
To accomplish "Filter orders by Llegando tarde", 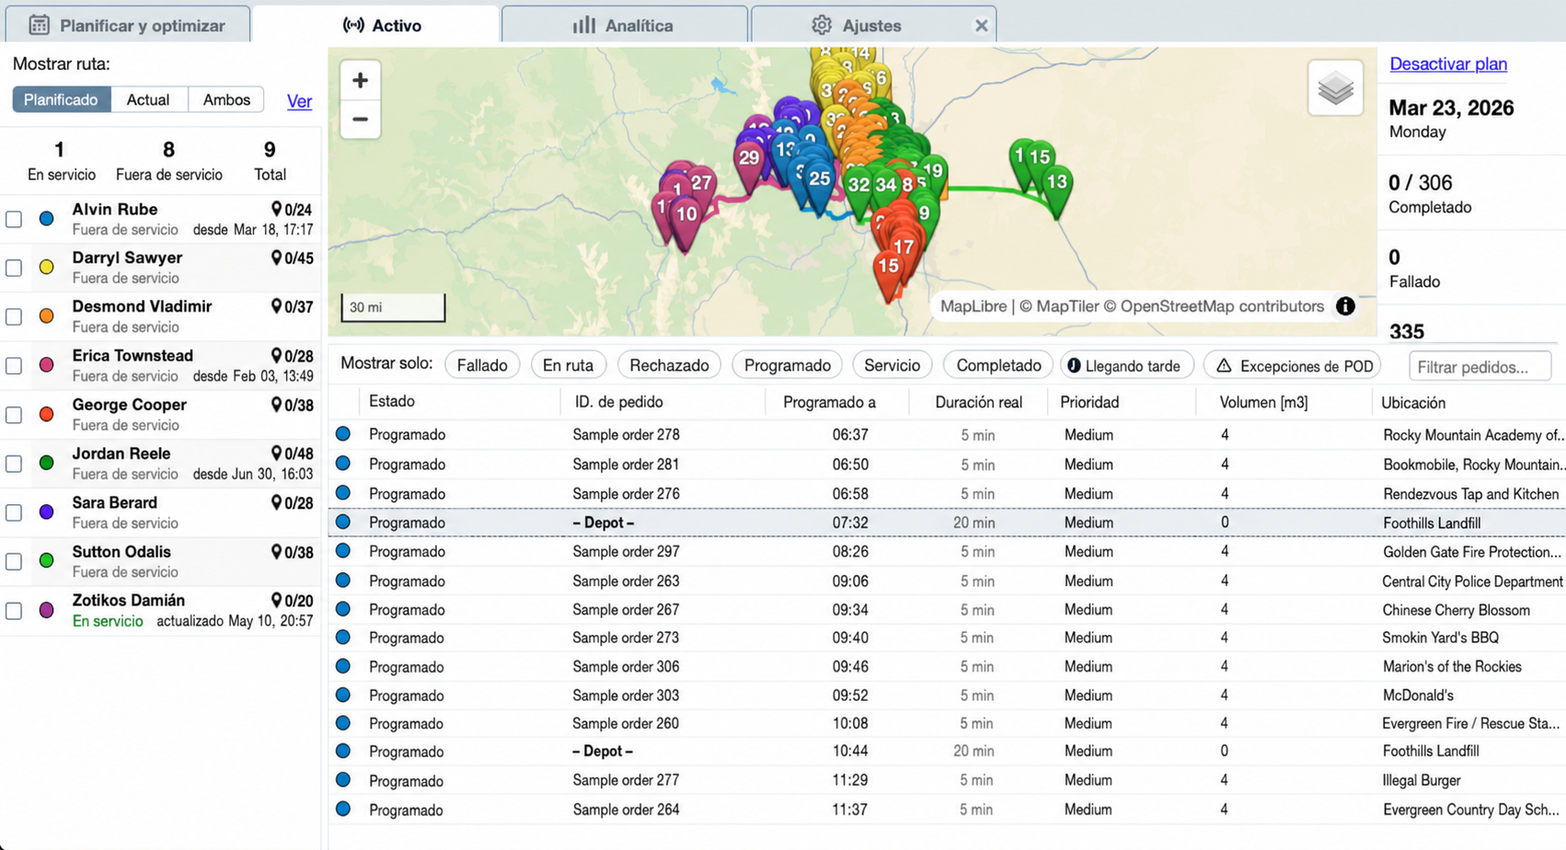I will tap(1125, 366).
